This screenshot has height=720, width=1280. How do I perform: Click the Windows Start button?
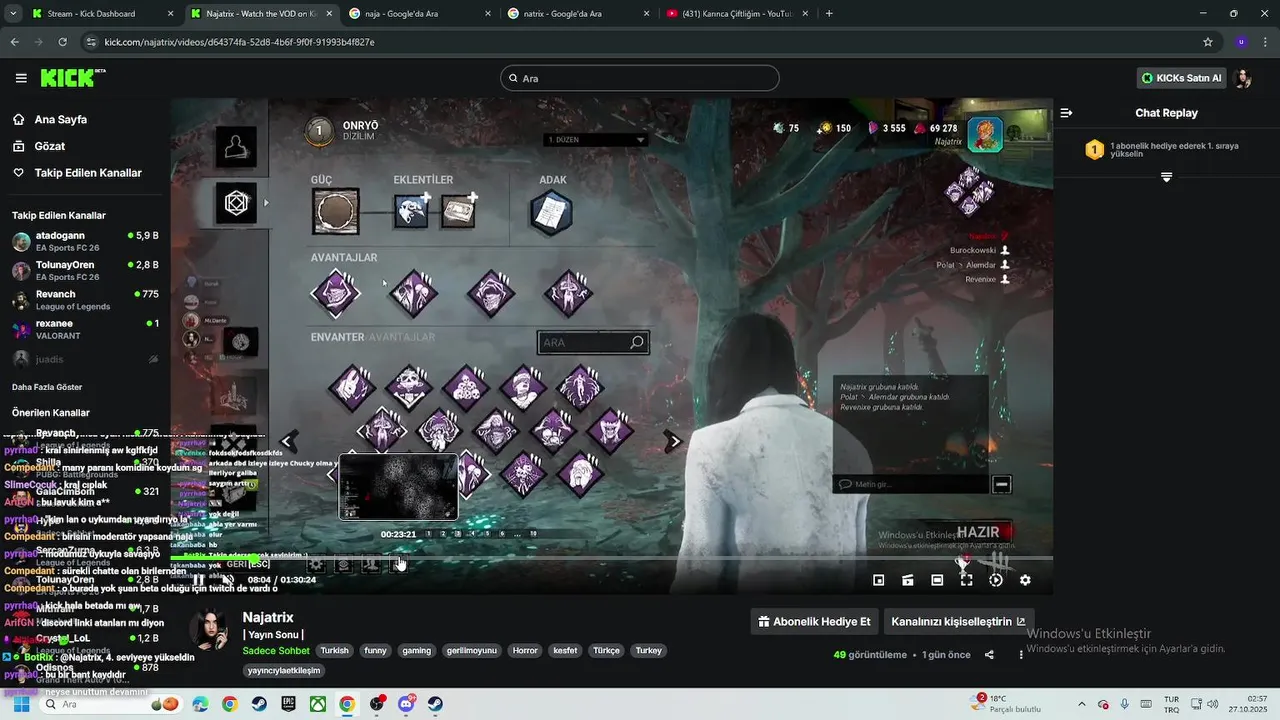coord(21,704)
